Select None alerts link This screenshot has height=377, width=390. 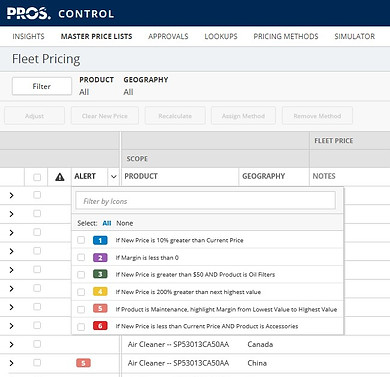[x=124, y=223]
